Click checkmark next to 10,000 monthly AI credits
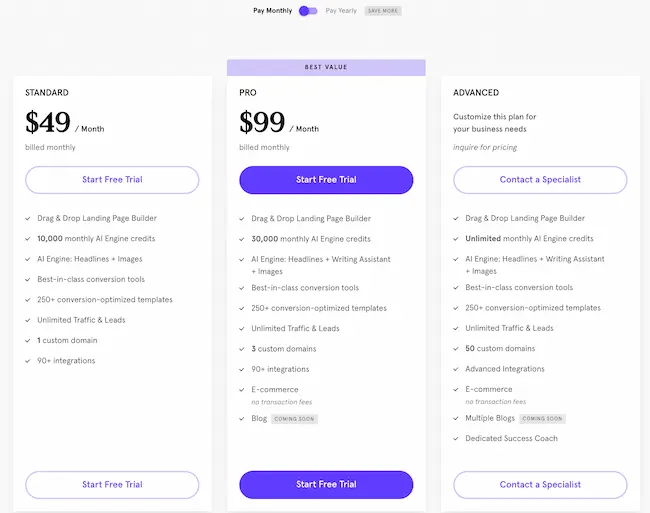Image resolution: width=650 pixels, height=513 pixels. [28, 239]
